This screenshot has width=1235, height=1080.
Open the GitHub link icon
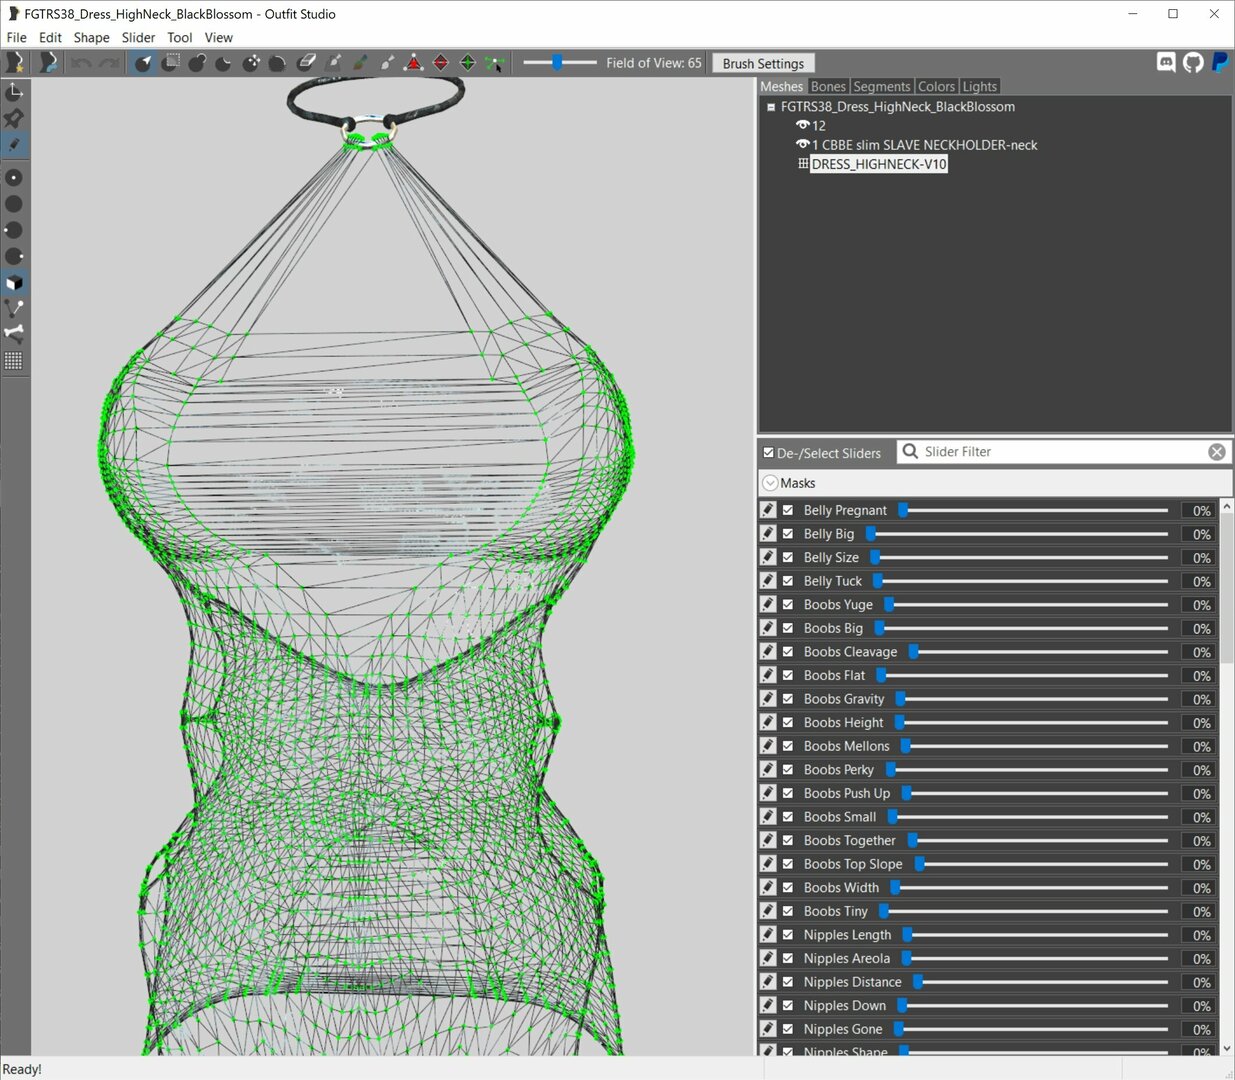click(1193, 62)
